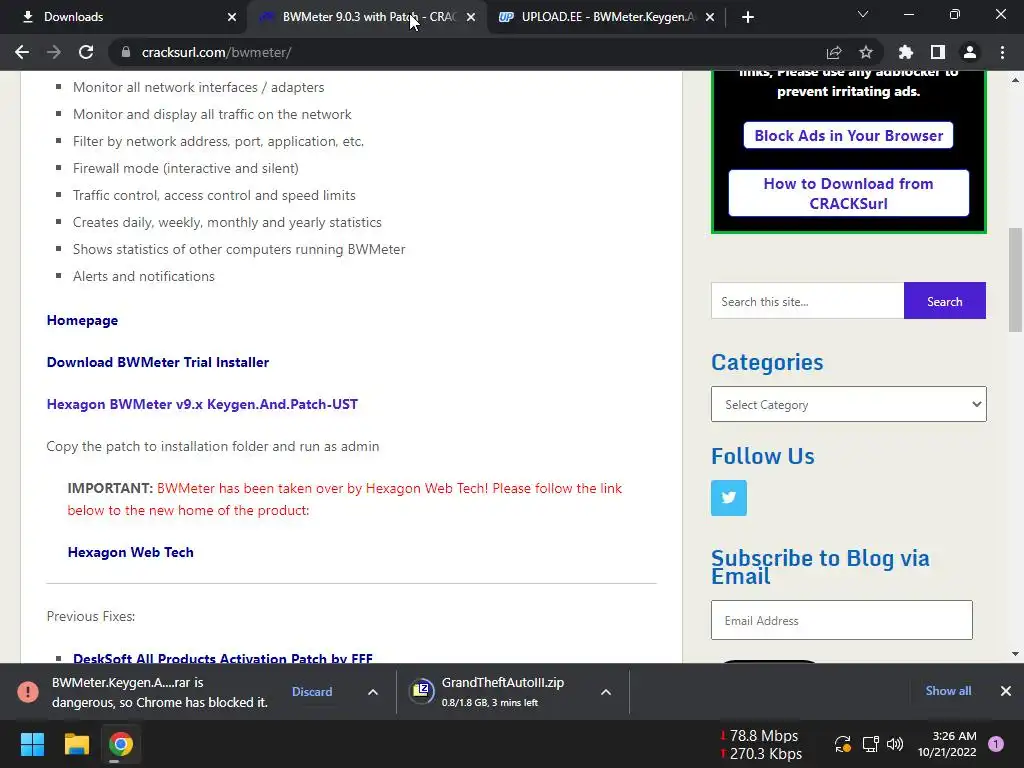
Task: Click the red danger warning icon
Action: point(28,692)
